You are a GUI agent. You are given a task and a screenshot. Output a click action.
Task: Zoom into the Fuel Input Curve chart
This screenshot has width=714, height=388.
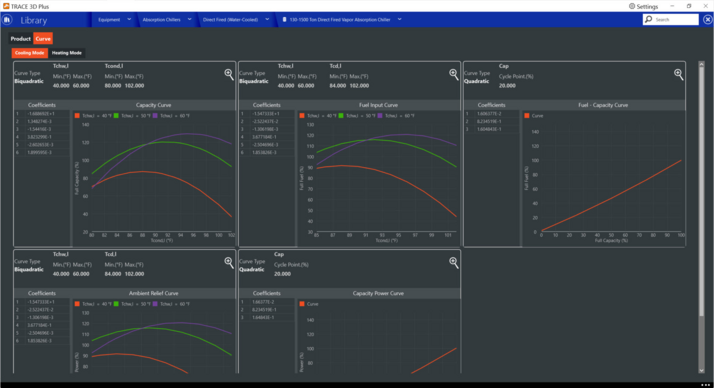click(454, 74)
